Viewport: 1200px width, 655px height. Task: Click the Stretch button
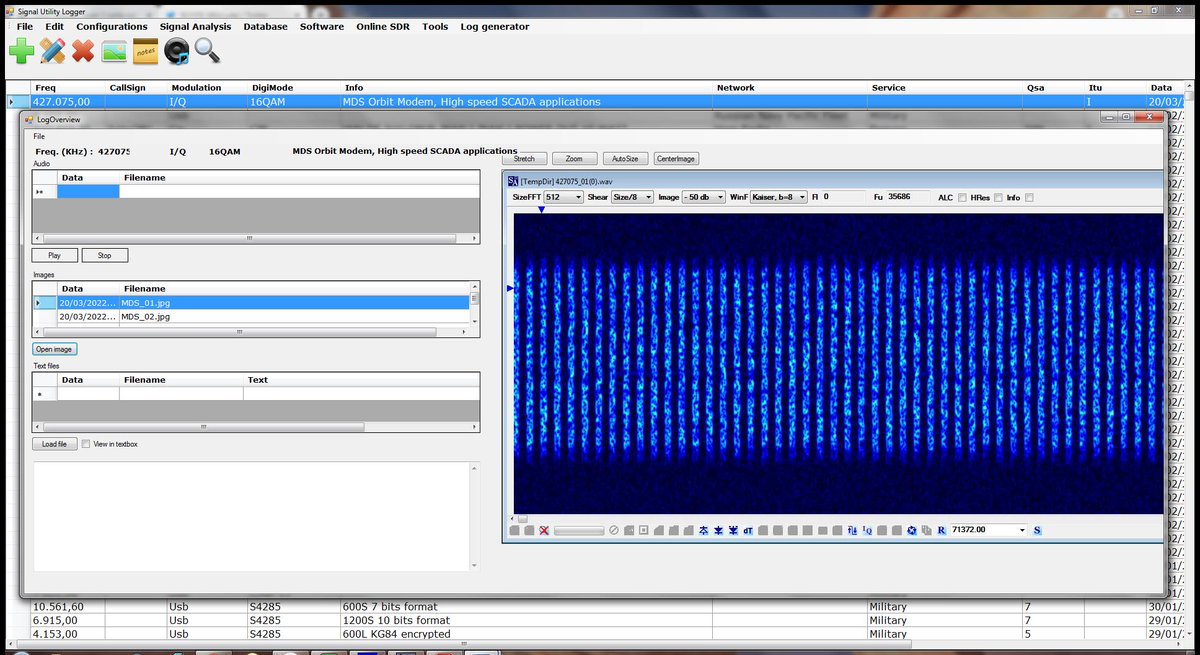click(x=524, y=159)
